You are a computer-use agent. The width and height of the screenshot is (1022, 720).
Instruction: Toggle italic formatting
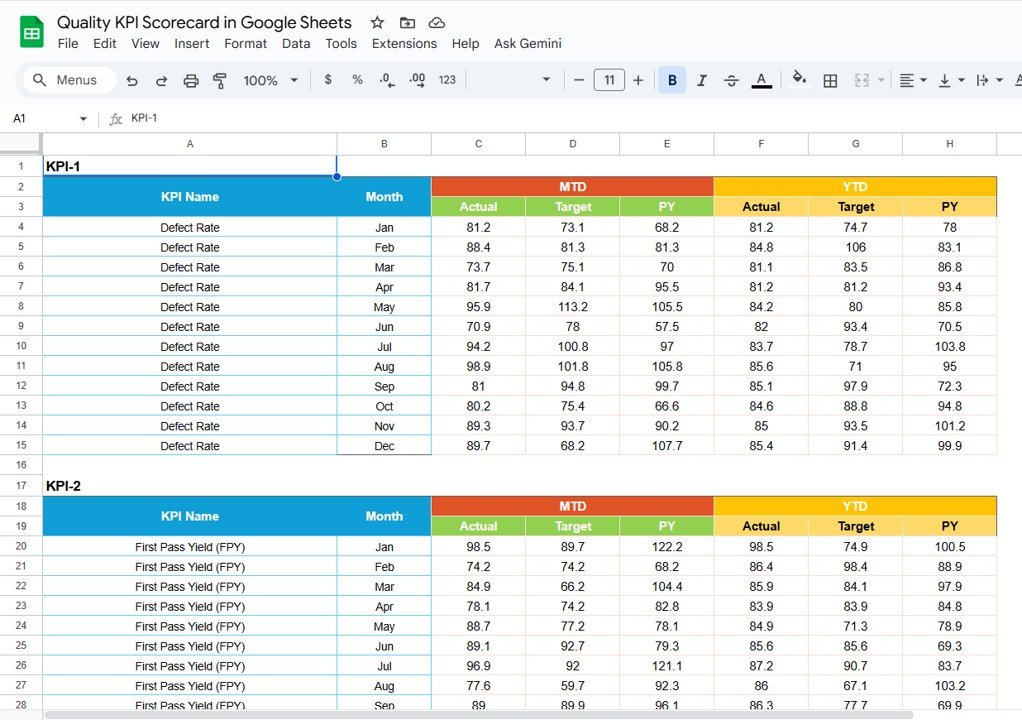tap(701, 80)
